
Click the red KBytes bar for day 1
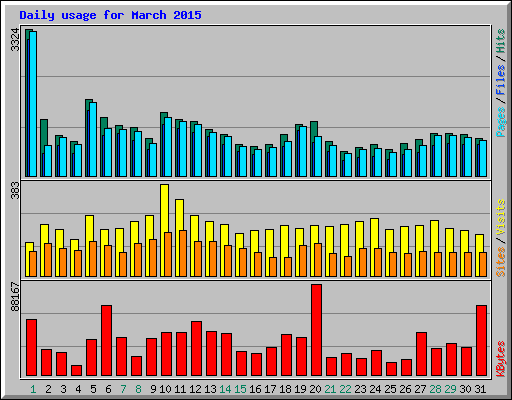click(31, 347)
